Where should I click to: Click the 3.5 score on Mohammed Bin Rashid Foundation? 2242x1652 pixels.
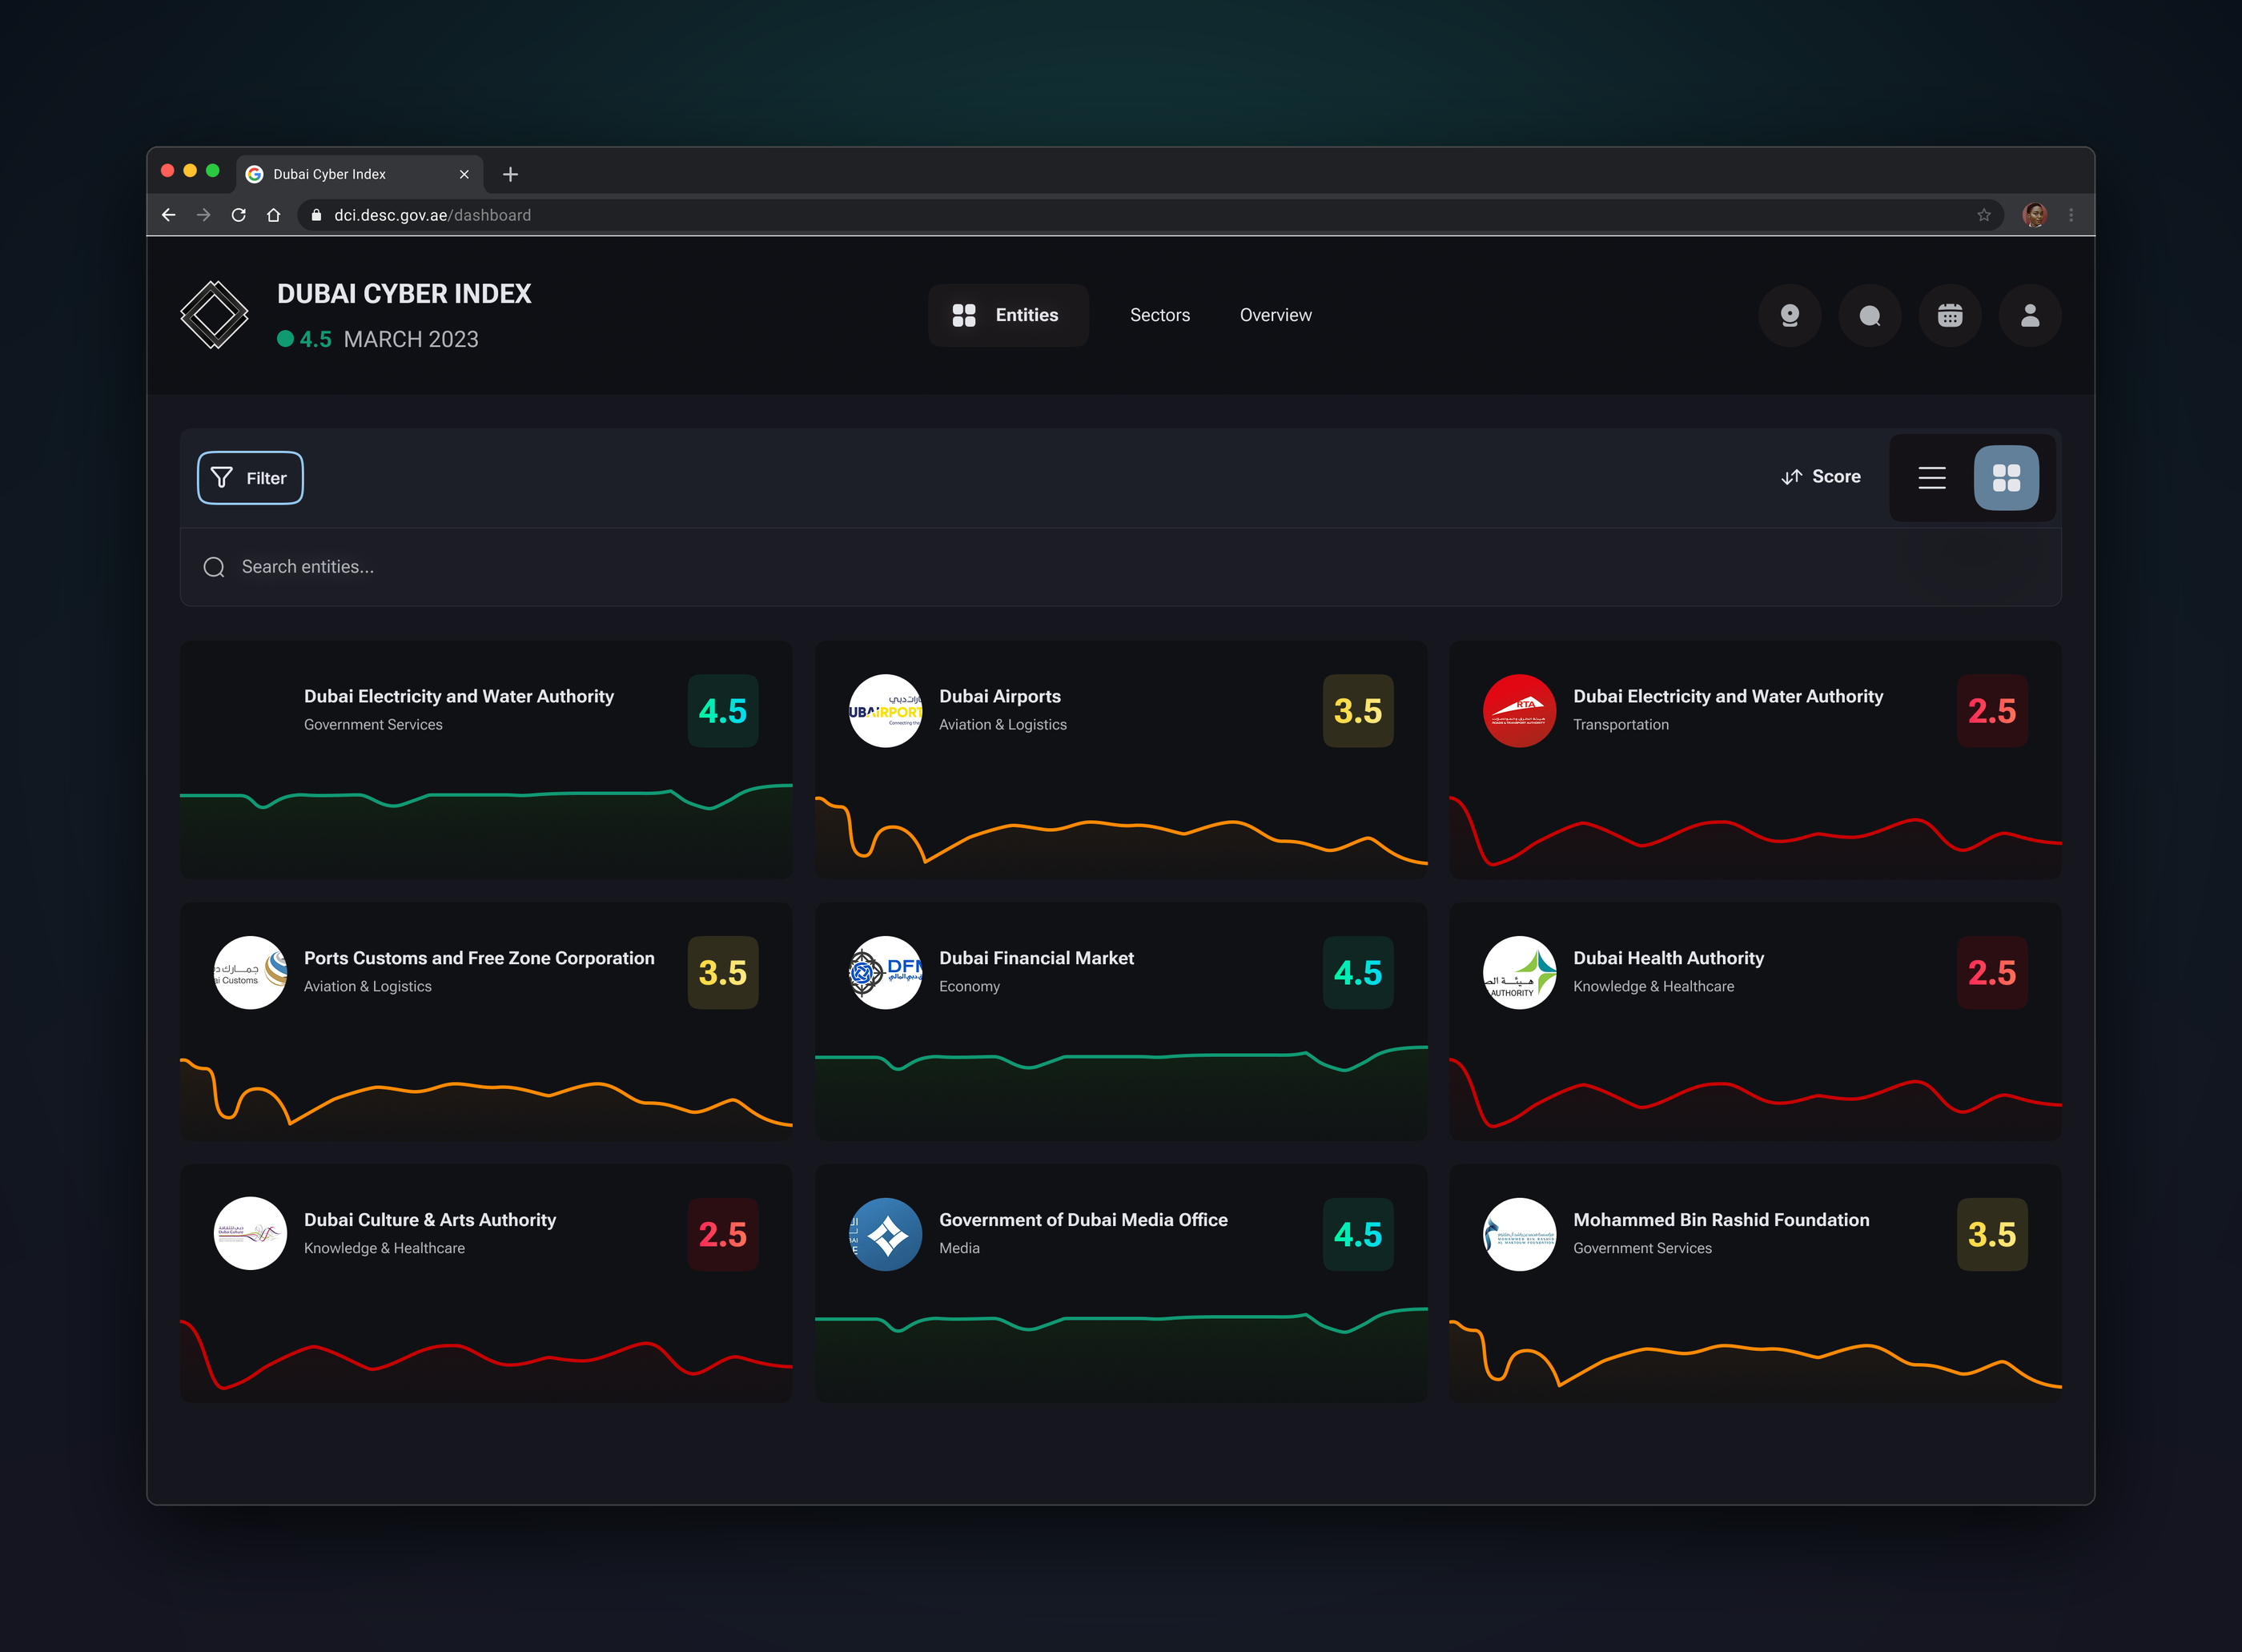click(1991, 1235)
